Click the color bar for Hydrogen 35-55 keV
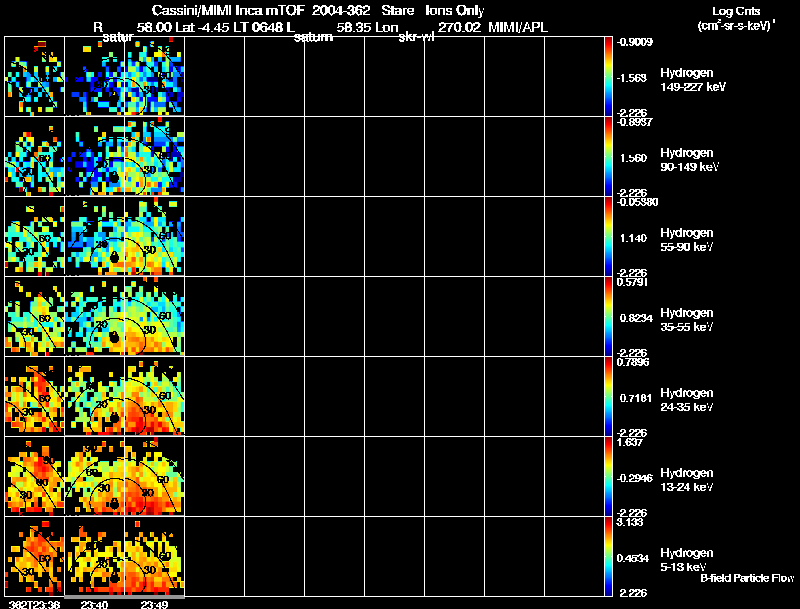 pyautogui.click(x=608, y=316)
